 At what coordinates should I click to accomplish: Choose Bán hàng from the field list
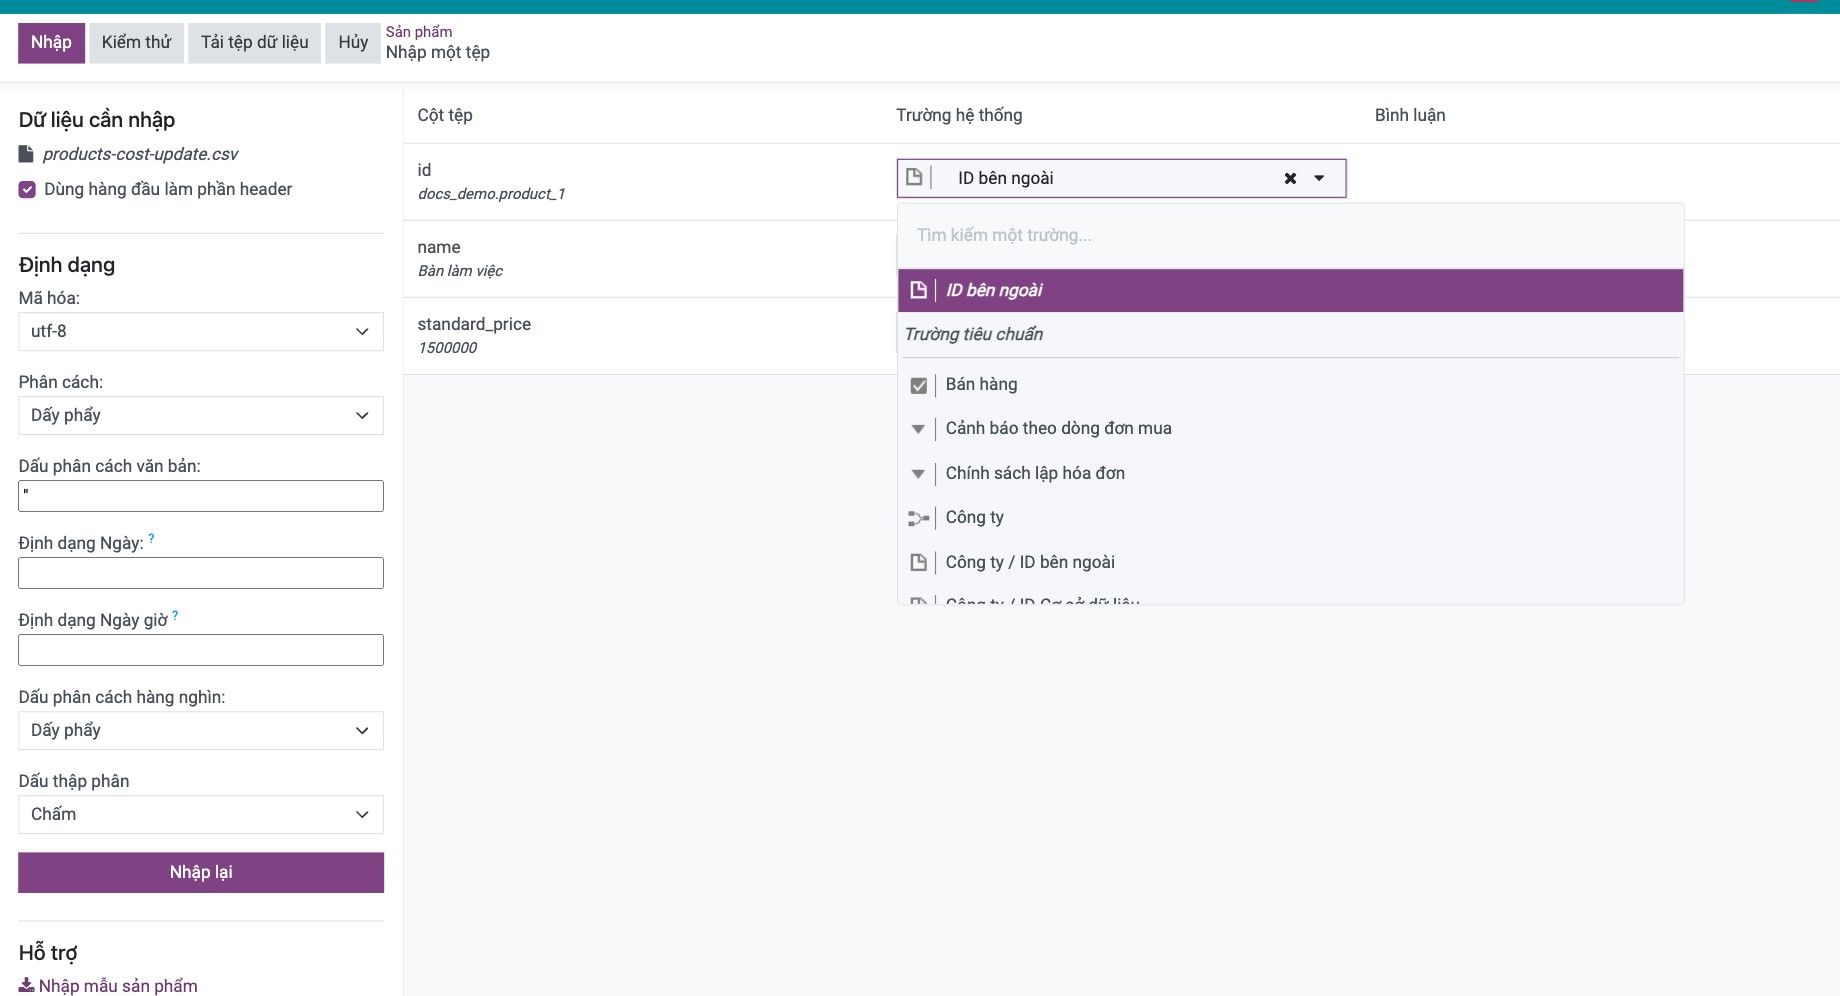click(x=1290, y=385)
